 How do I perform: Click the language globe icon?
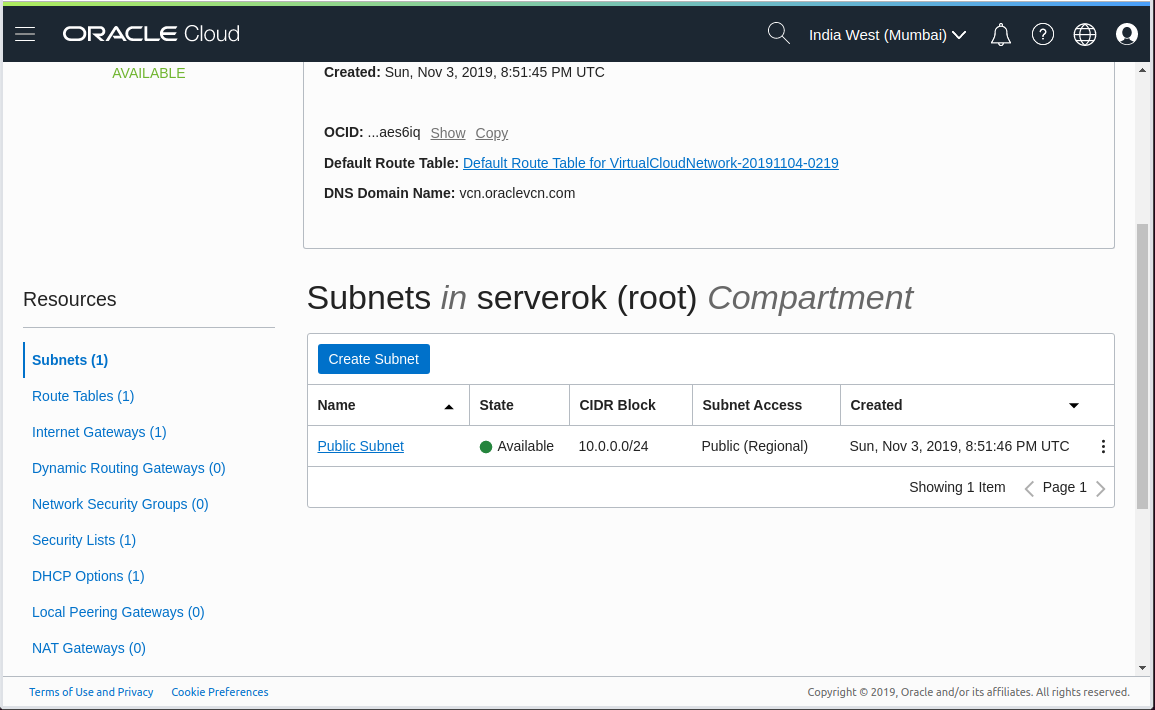coord(1084,34)
